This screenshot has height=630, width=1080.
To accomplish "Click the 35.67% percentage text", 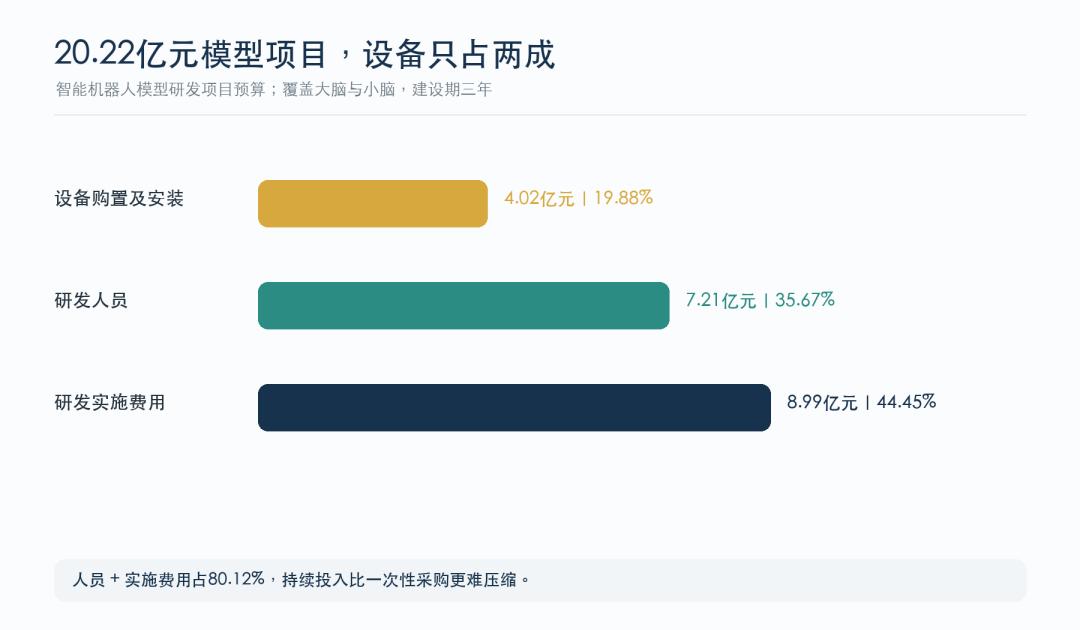I will click(805, 300).
